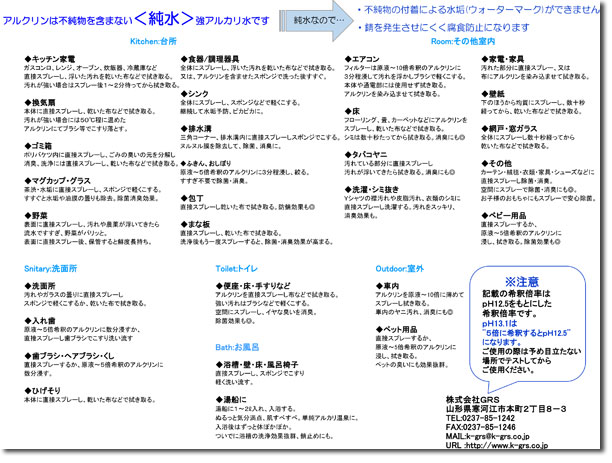
Task: Select the 'Snitary:洗面所' section heading
Action: pyautogui.click(x=50, y=269)
